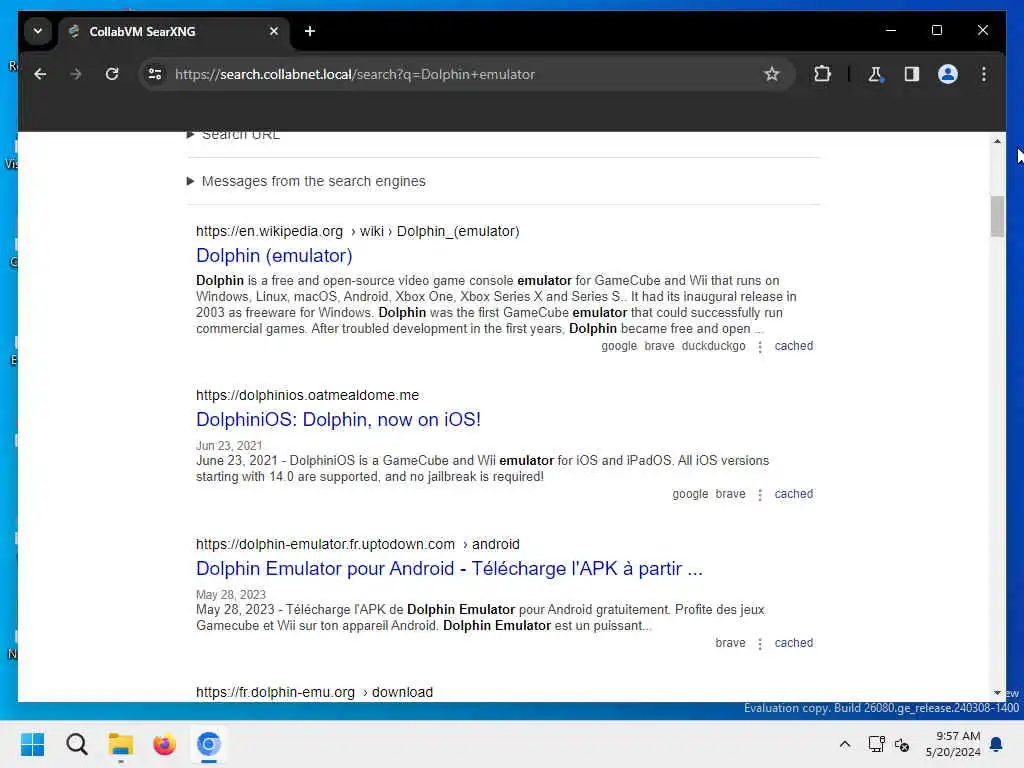1024x768 pixels.
Task: Open the muted volume tray icon
Action: point(902,744)
